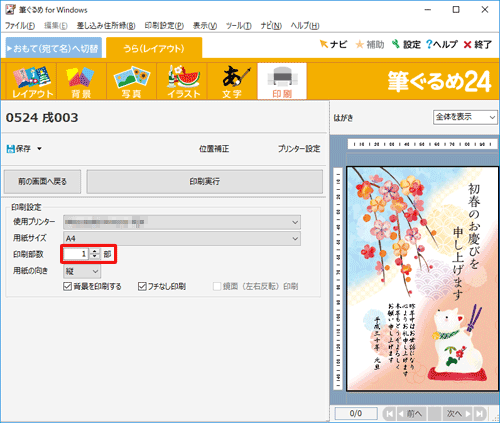Open the ヘルプ(H) menu
The width and height of the screenshot is (500, 423).
pos(305,26)
